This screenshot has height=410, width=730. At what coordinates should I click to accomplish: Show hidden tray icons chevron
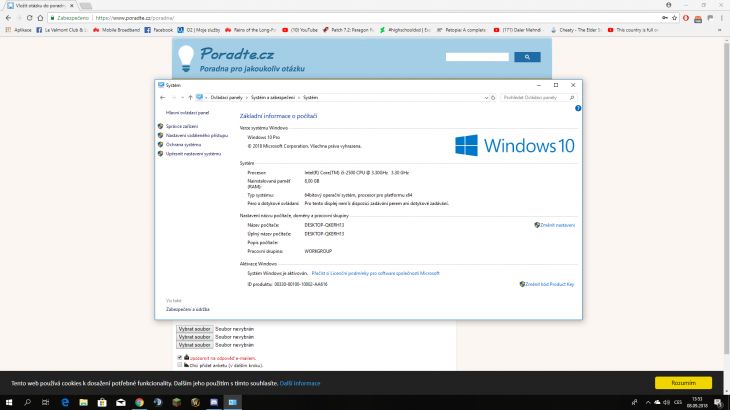648,402
